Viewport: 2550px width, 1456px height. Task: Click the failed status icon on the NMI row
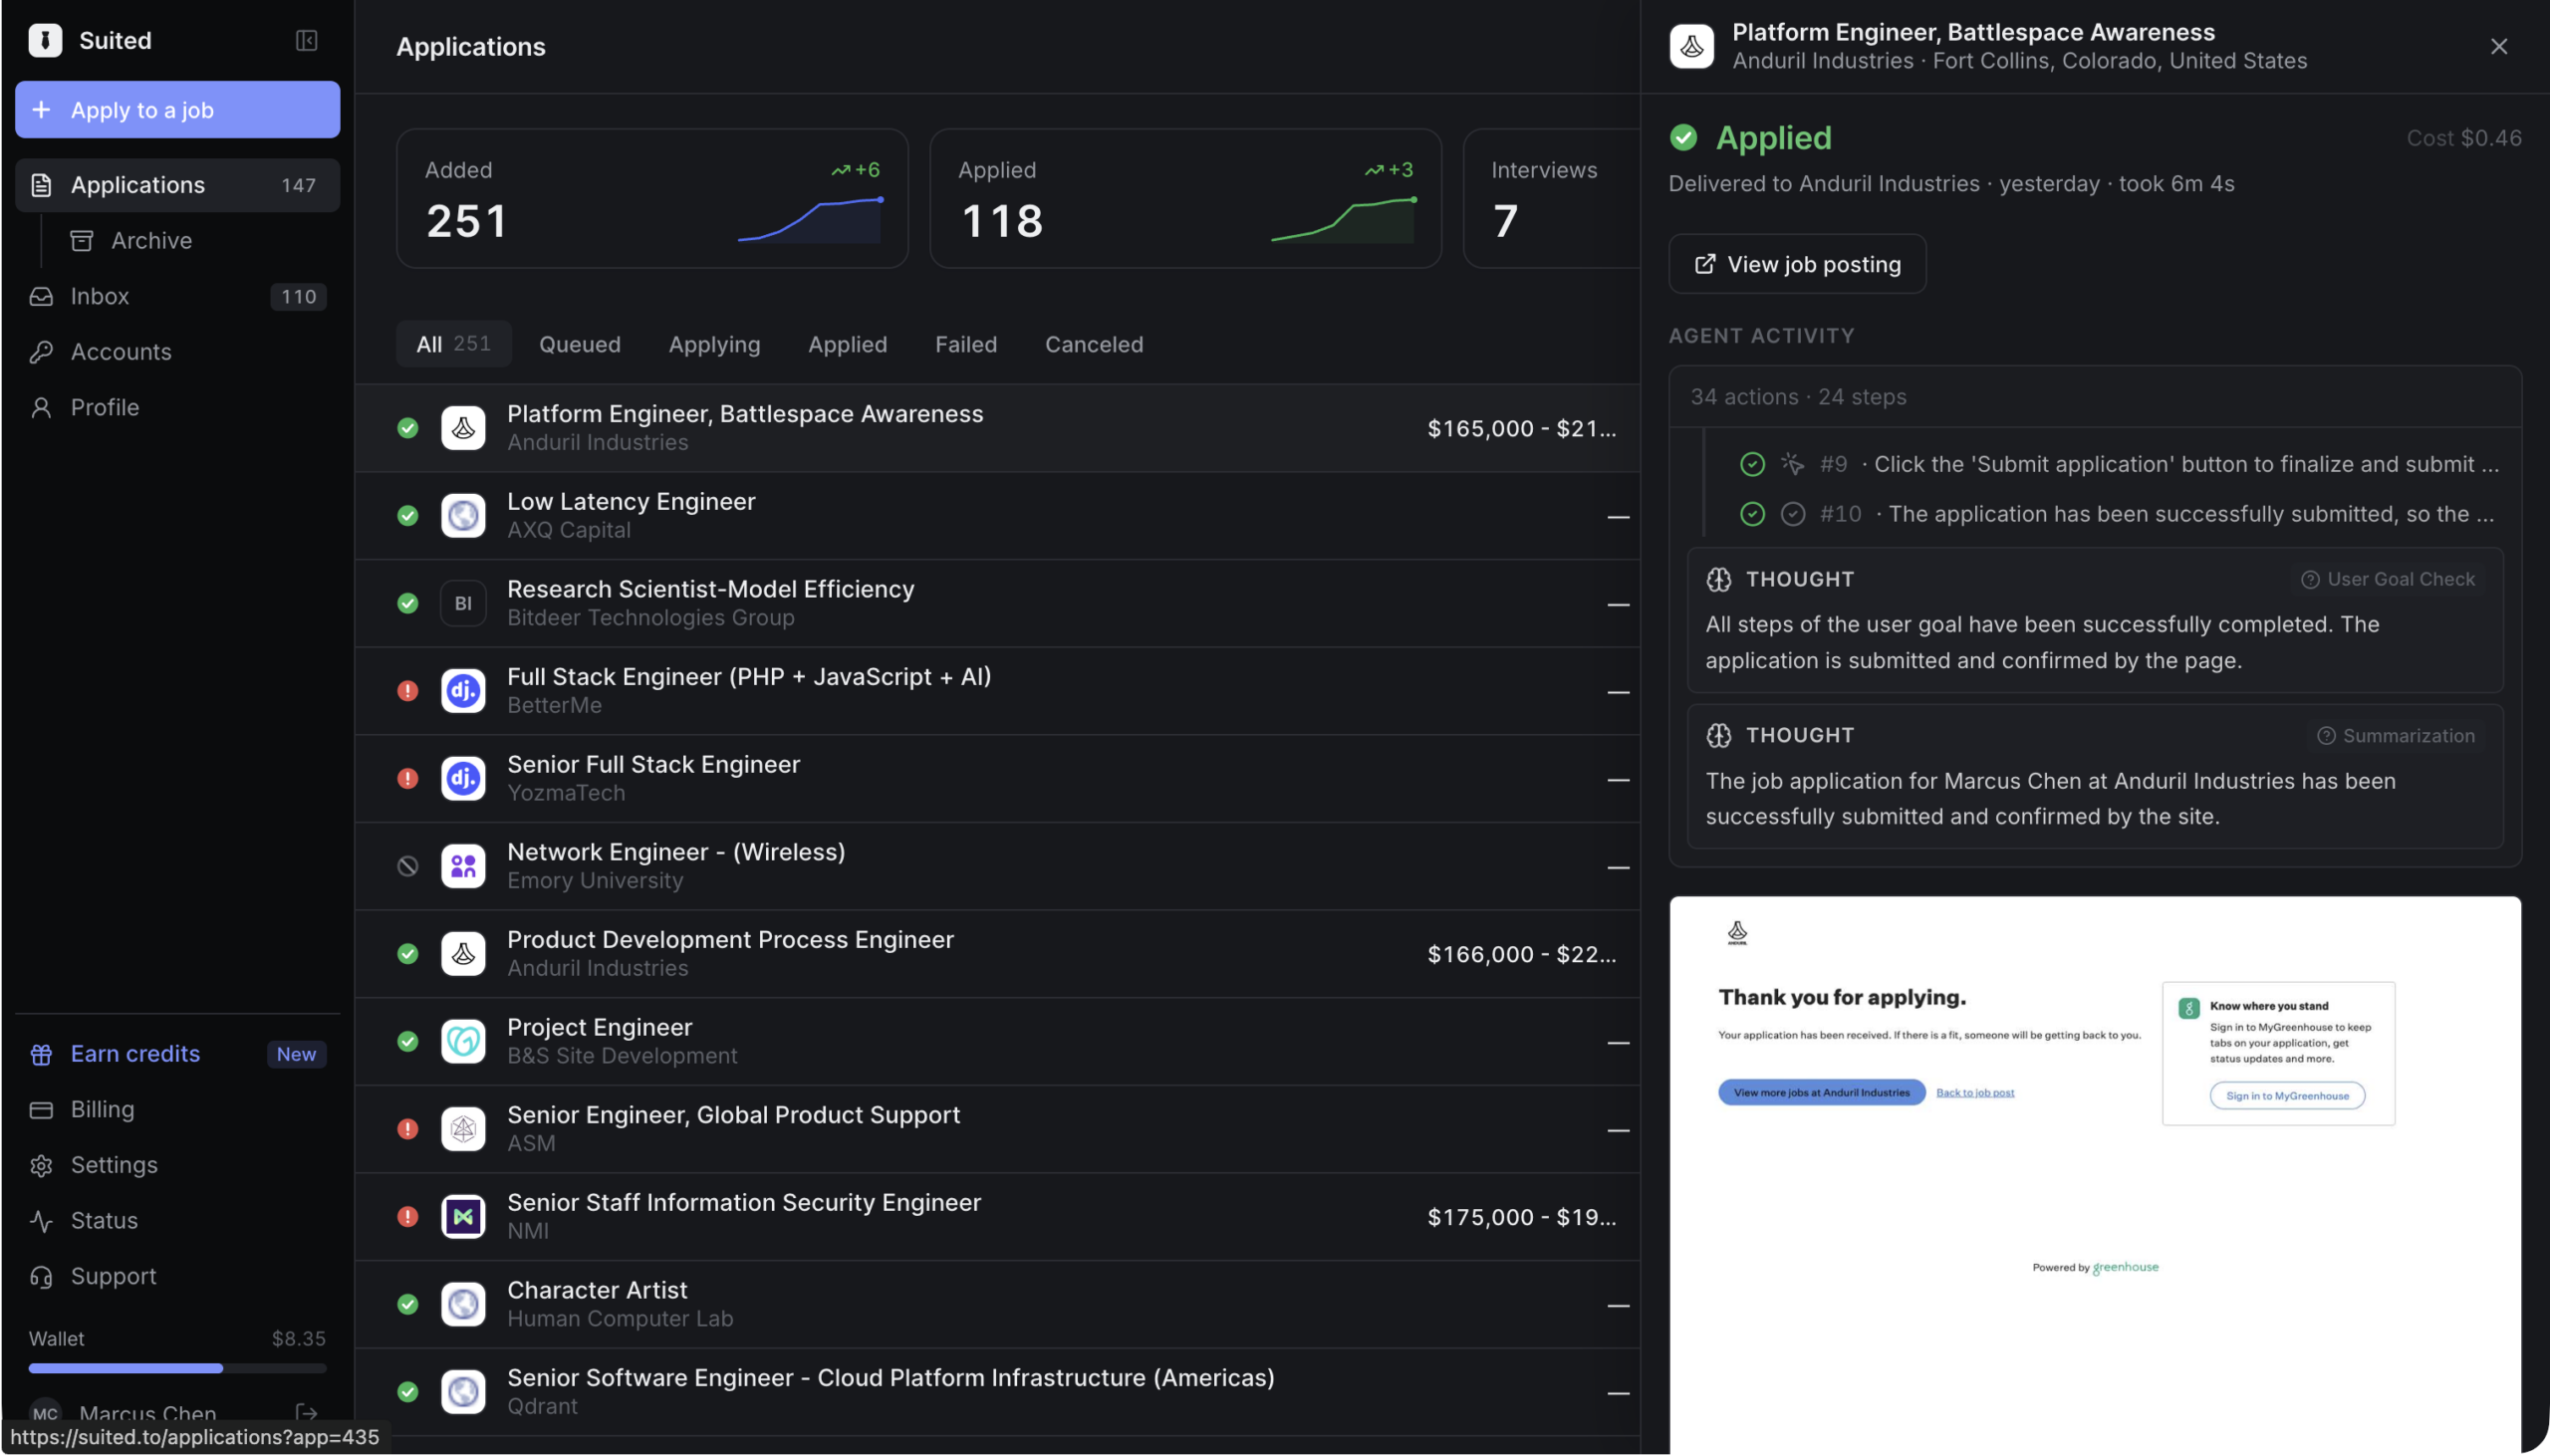click(x=408, y=1217)
